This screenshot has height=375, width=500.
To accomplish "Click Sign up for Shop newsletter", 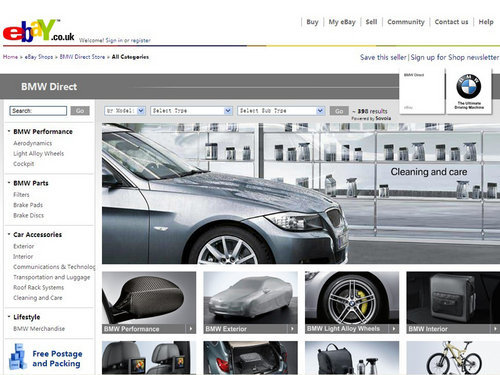I will (455, 57).
